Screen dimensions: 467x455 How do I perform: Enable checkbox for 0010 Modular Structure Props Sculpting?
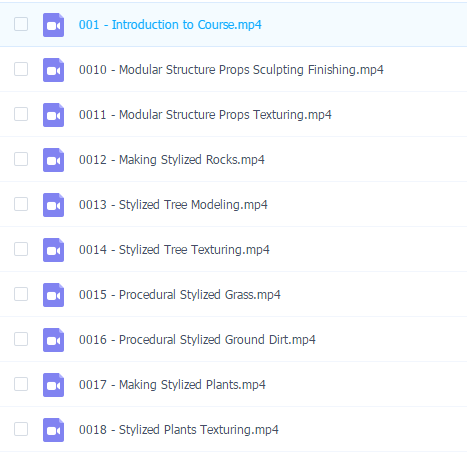pos(21,69)
